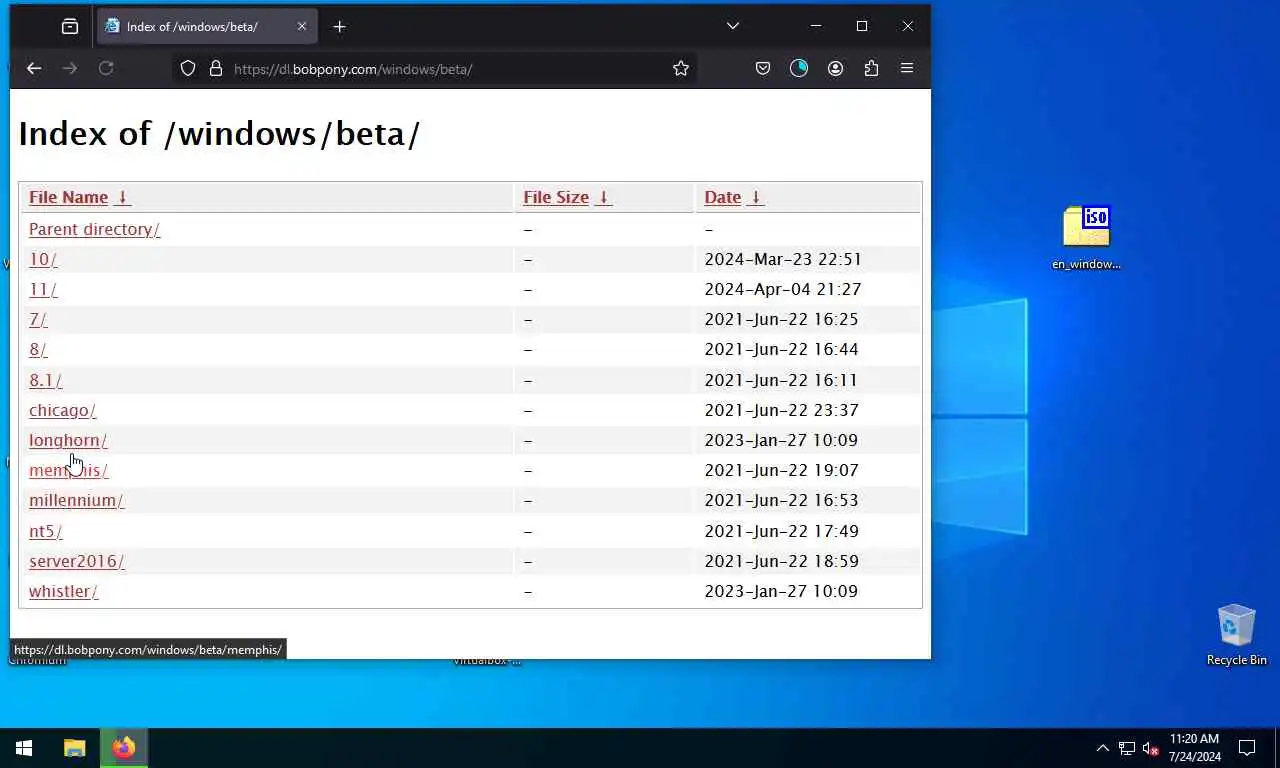Open the 7/ directory

(x=38, y=319)
